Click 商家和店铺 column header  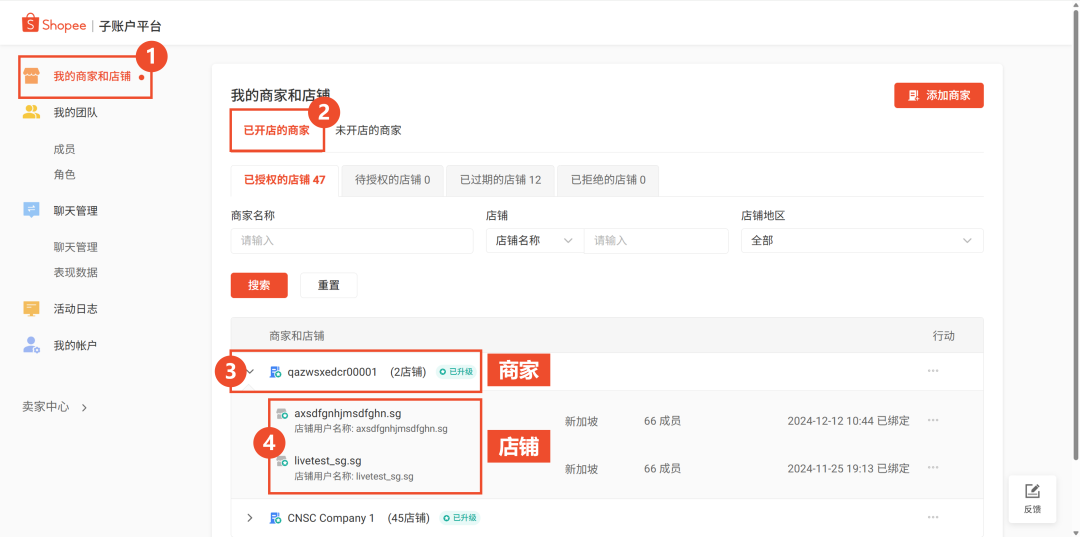297,336
